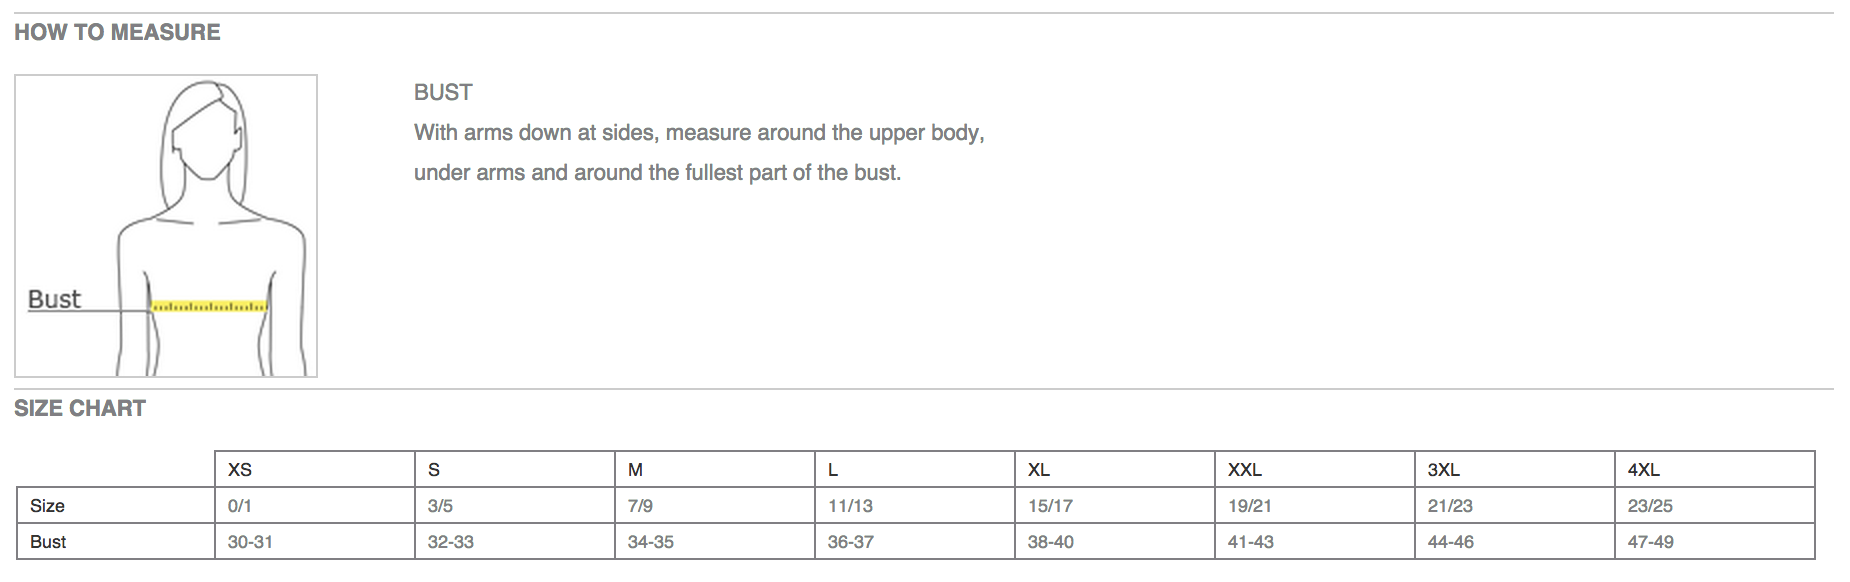The height and width of the screenshot is (582, 1850).
Task: Click the XL column header
Action: [1038, 469]
